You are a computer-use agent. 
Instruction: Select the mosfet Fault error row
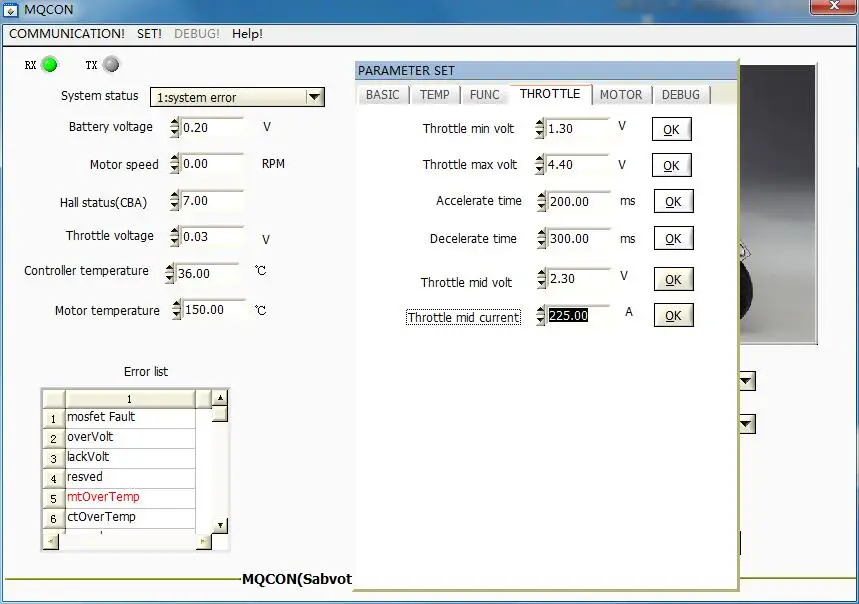point(130,417)
